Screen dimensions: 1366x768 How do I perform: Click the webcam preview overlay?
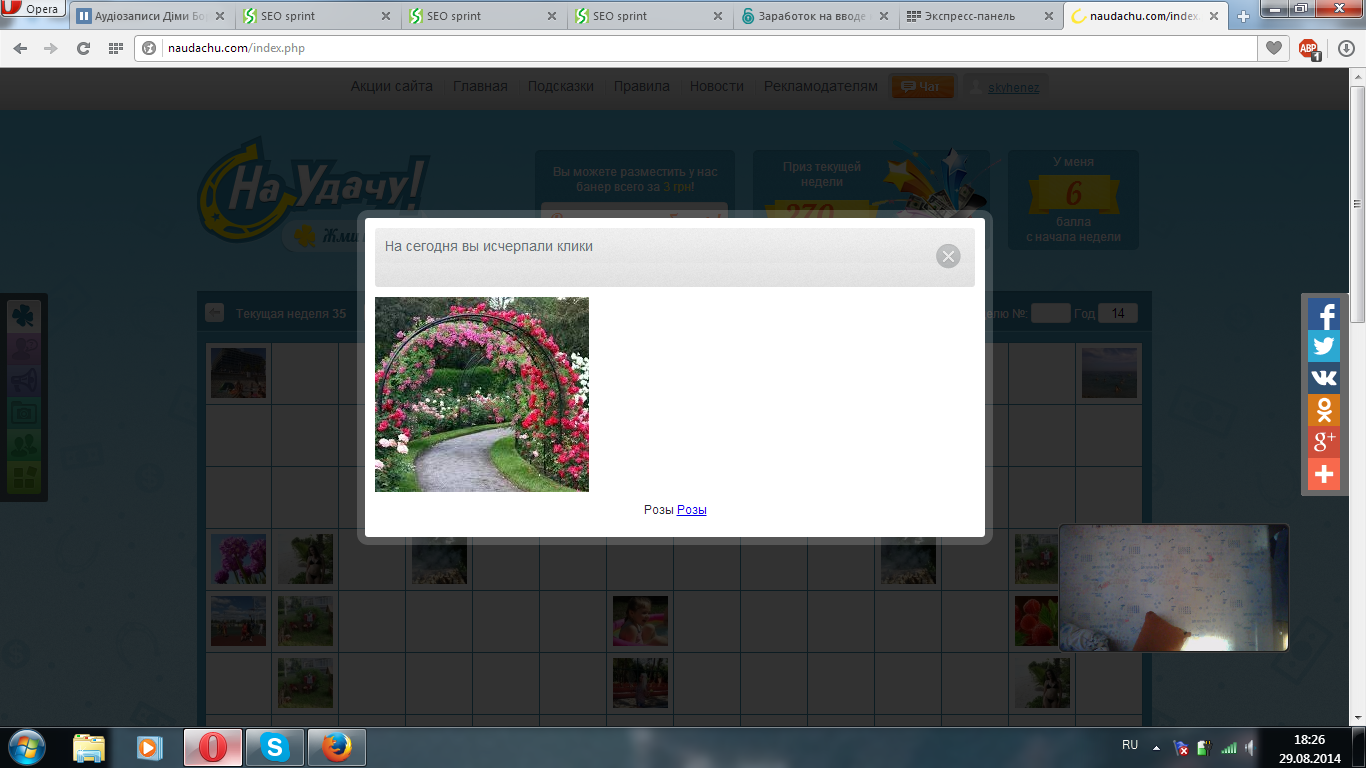(1174, 588)
